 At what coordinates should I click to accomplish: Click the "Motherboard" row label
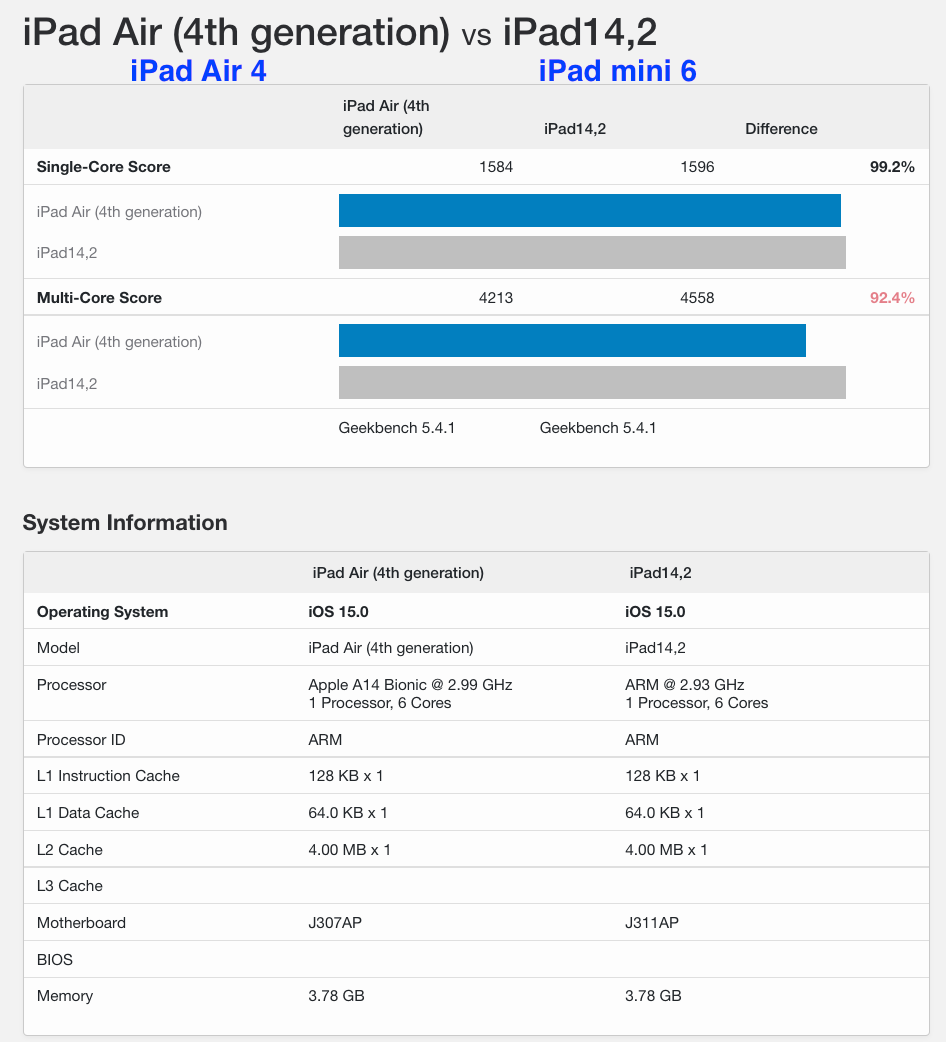tap(81, 923)
